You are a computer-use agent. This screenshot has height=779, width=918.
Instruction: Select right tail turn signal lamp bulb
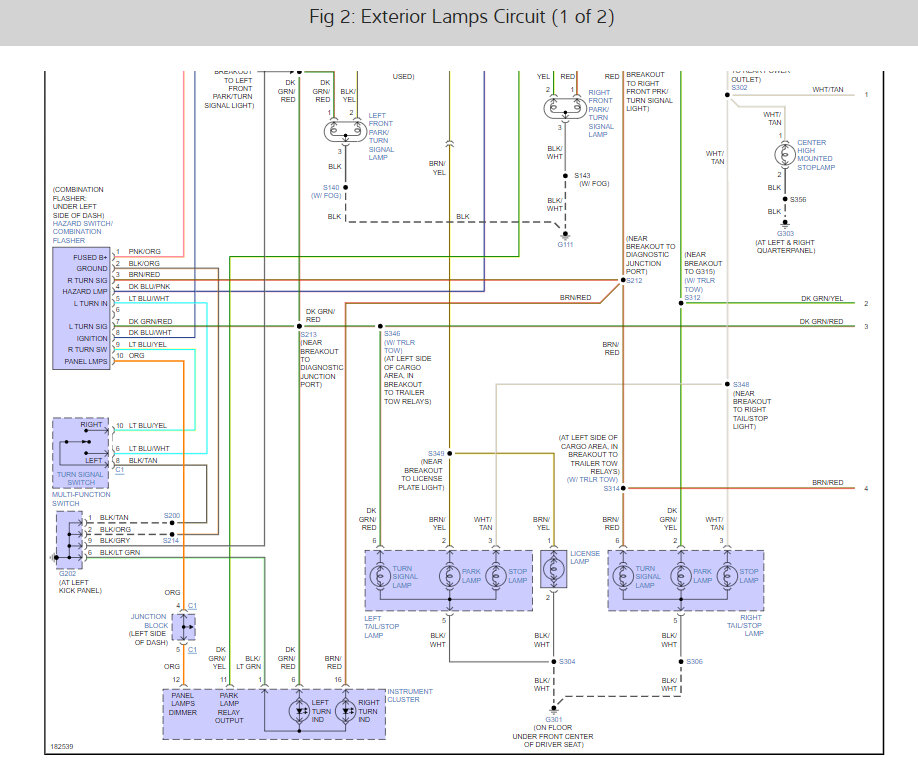coord(623,576)
